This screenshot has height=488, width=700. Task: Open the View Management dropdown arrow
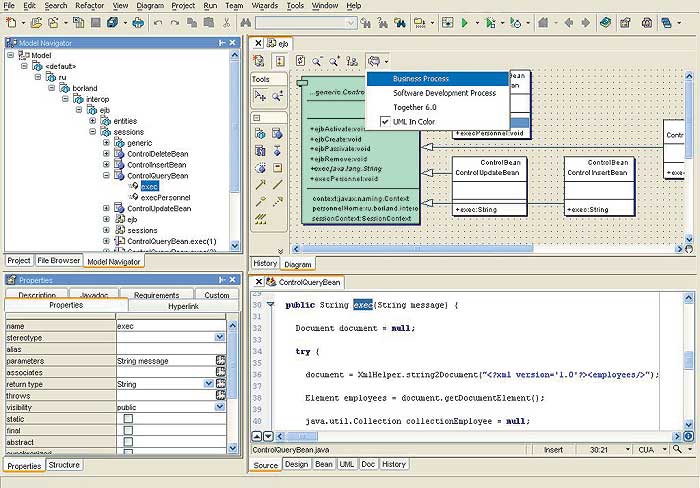point(386,62)
